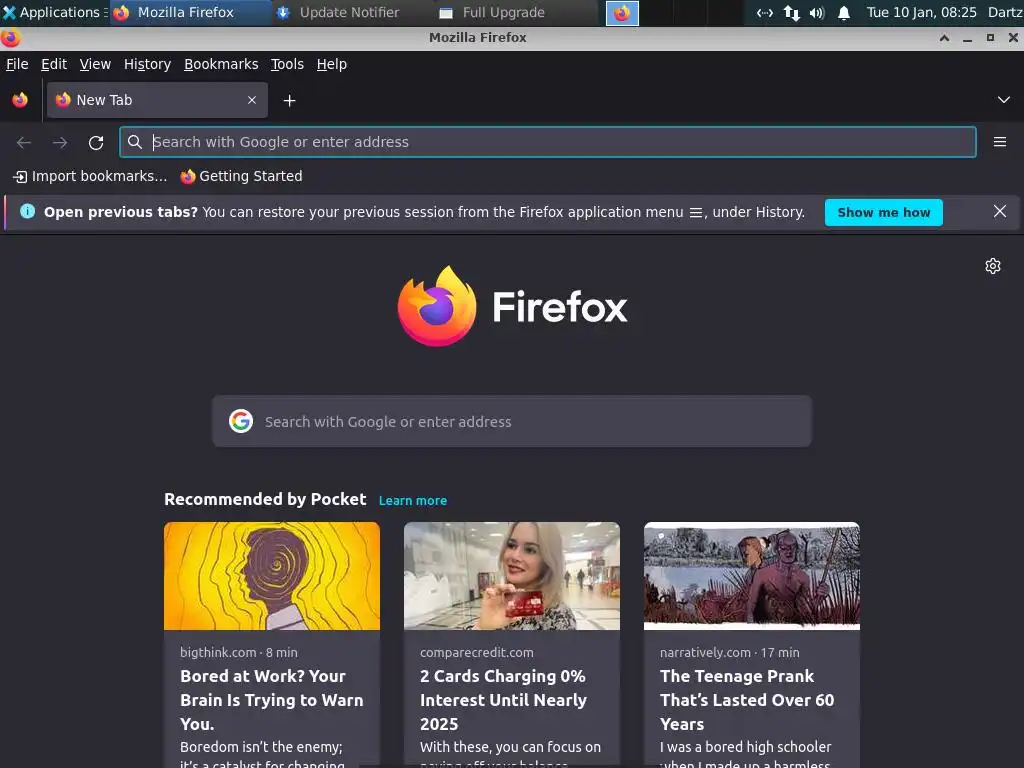
Task: Click 'bigthink.com · 8 min' source text
Action: pos(238,652)
